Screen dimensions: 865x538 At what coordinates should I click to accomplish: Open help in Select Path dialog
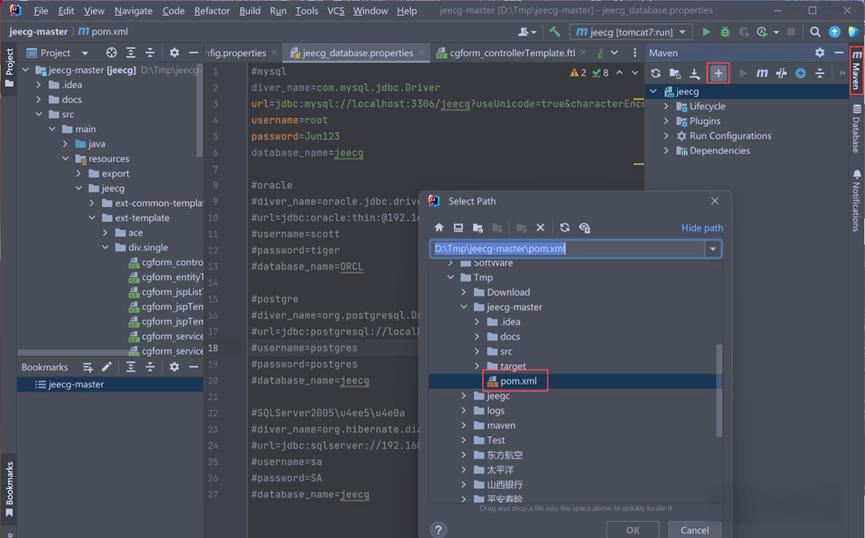[x=438, y=530]
